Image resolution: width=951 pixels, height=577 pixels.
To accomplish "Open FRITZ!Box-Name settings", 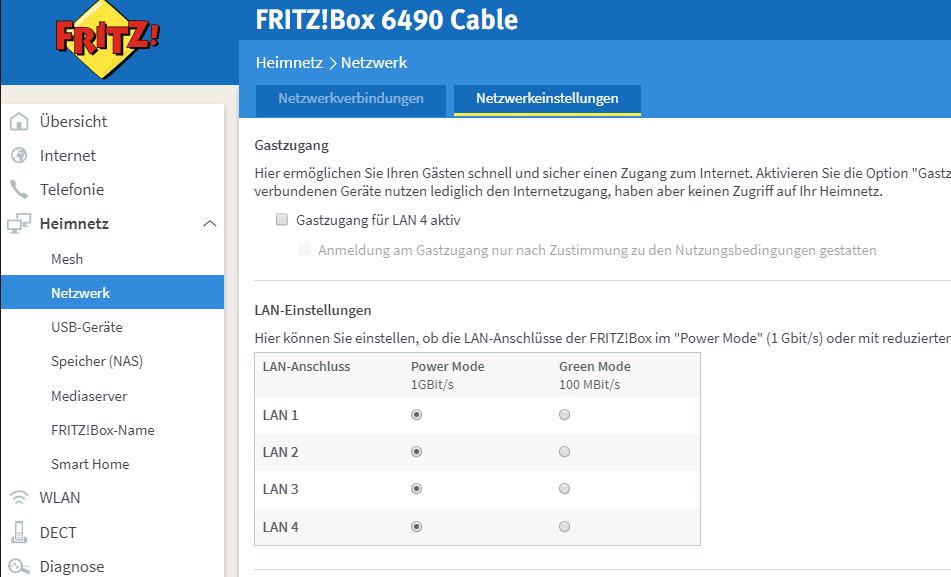I will click(x=102, y=430).
